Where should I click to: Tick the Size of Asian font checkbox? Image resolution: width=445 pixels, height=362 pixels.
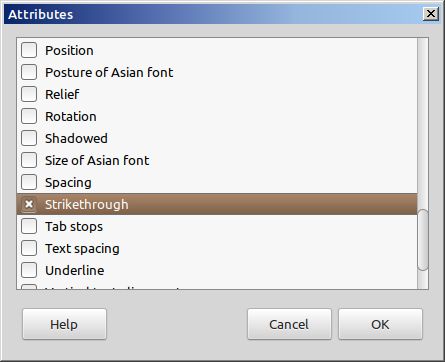click(29, 160)
